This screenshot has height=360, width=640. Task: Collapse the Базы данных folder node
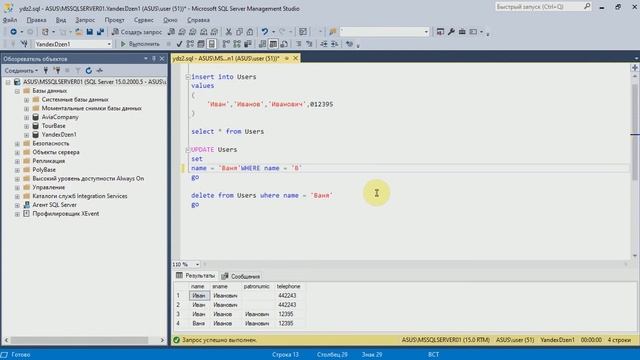click(17, 91)
